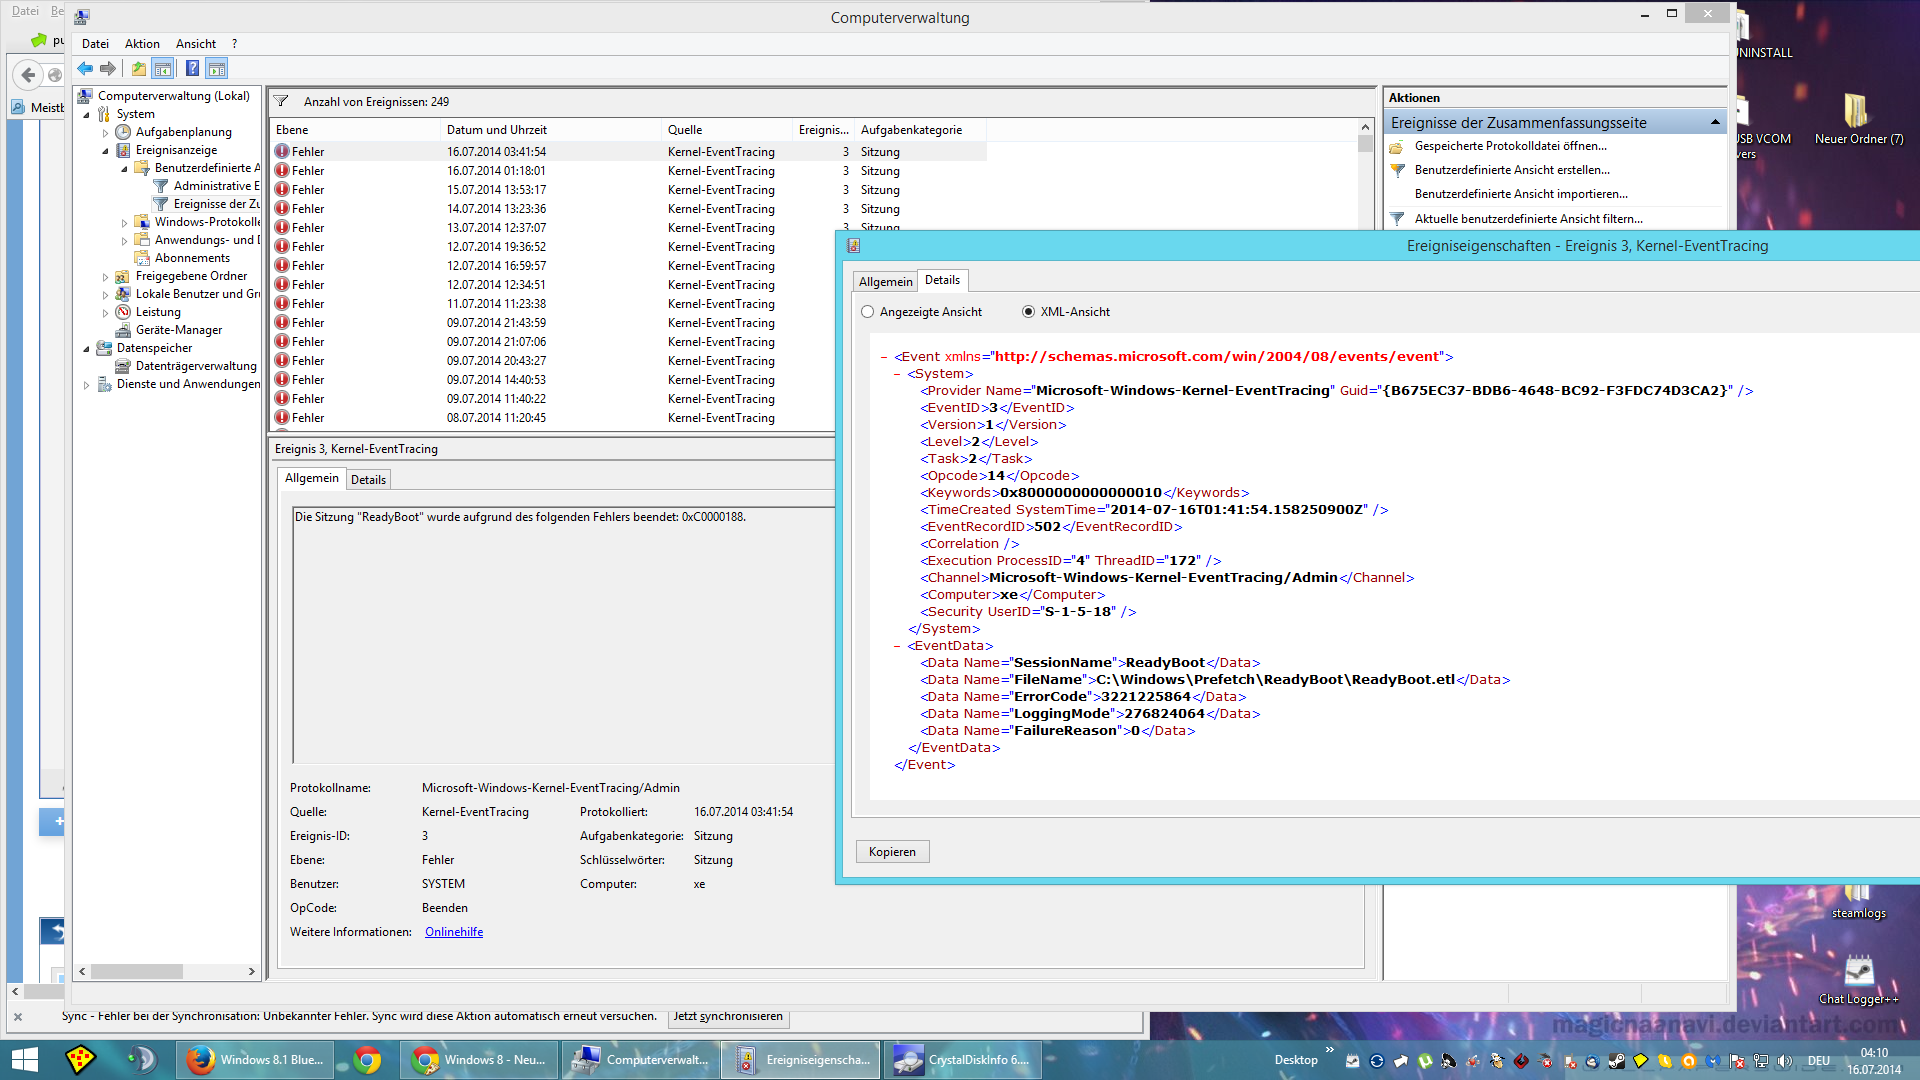Click the up-one-level folder toolbar icon
Image resolution: width=1920 pixels, height=1080 pixels.
point(138,69)
